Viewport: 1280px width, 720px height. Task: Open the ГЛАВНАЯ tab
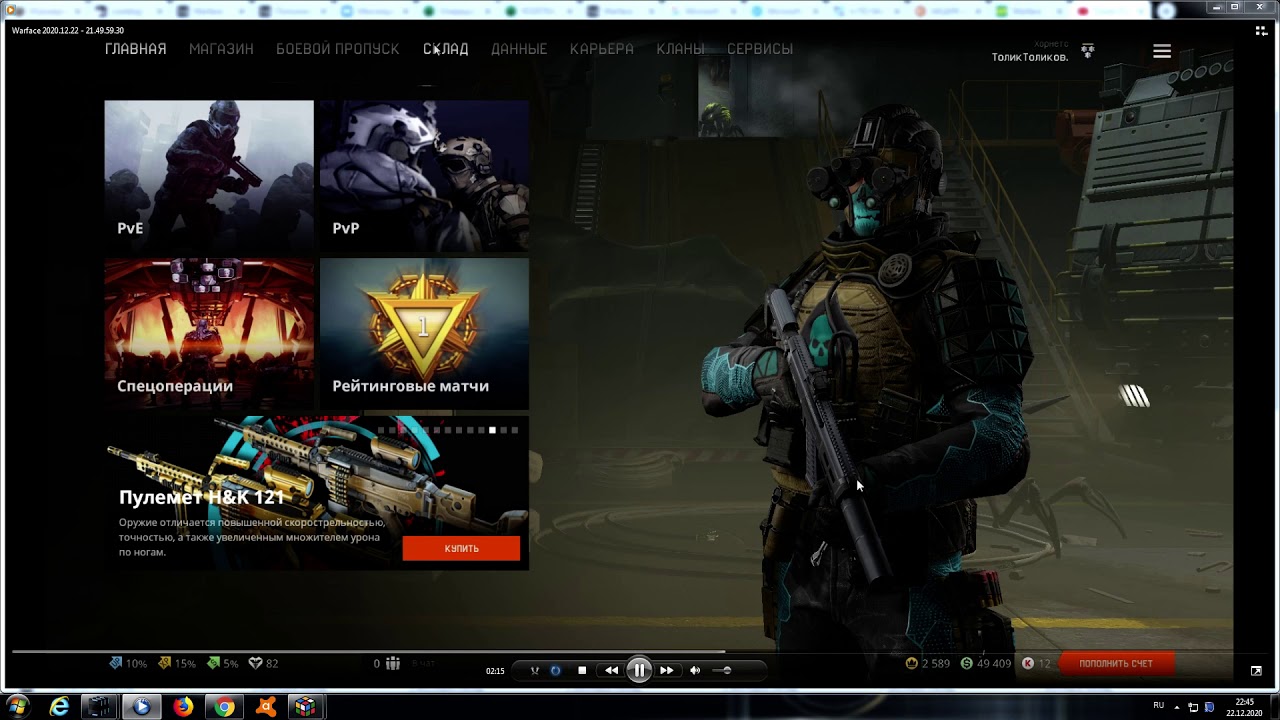(x=136, y=49)
